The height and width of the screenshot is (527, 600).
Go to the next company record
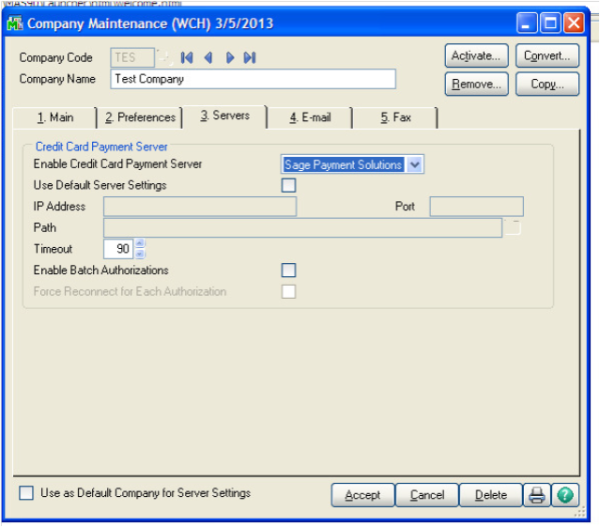point(229,58)
